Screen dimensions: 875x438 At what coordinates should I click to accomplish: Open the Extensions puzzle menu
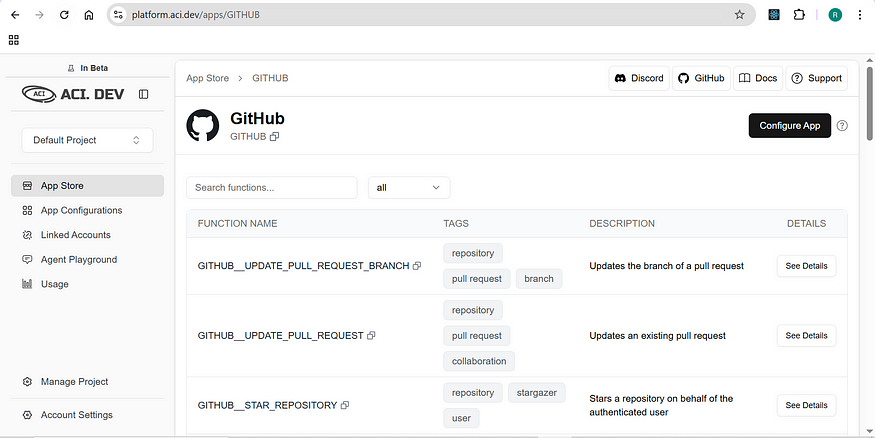coord(799,15)
